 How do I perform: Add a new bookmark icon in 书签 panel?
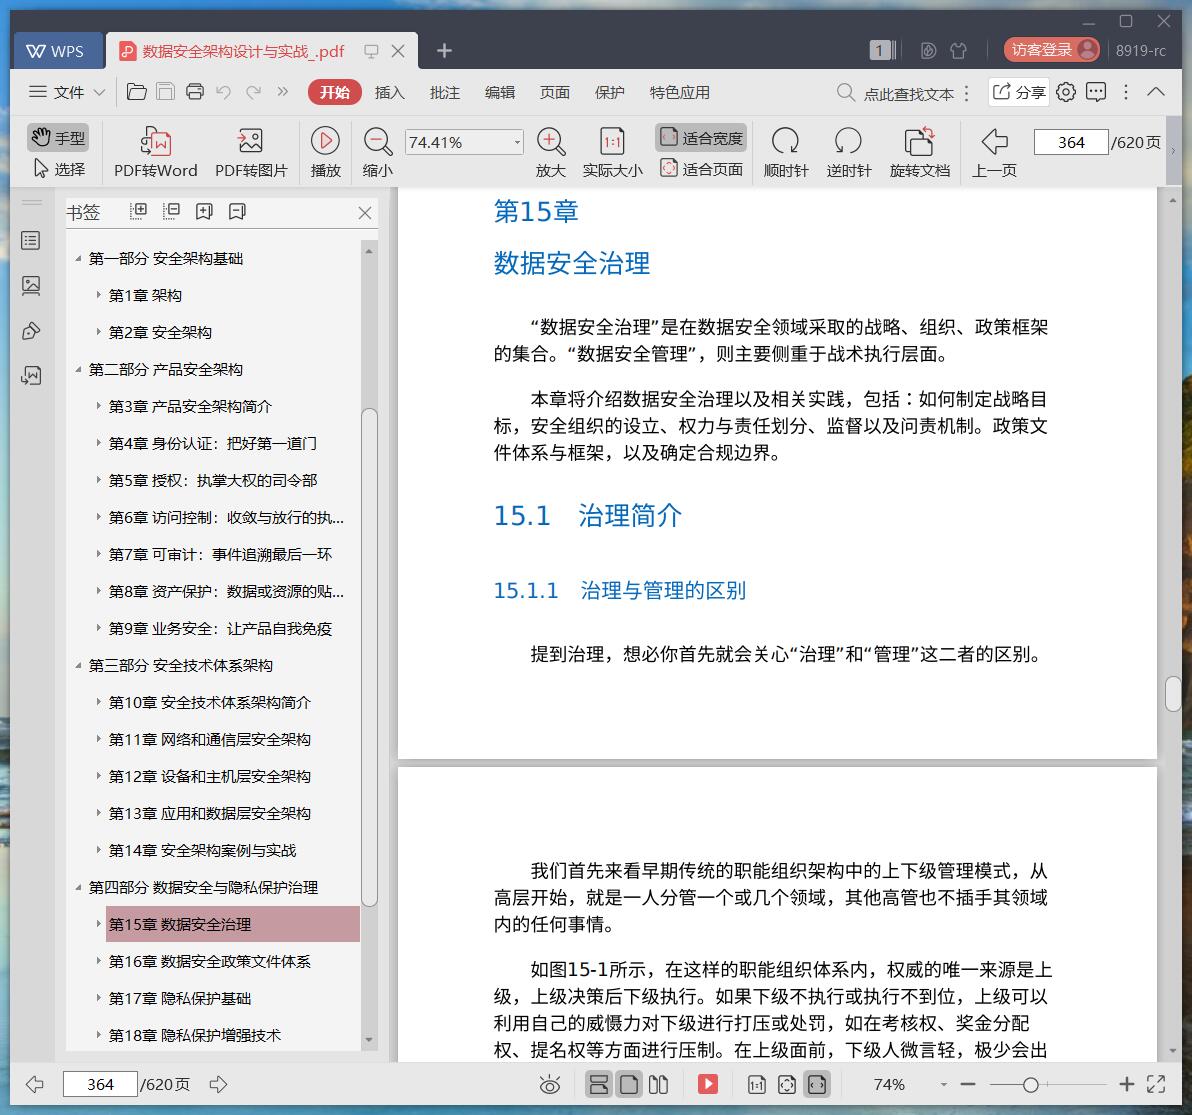coord(204,211)
